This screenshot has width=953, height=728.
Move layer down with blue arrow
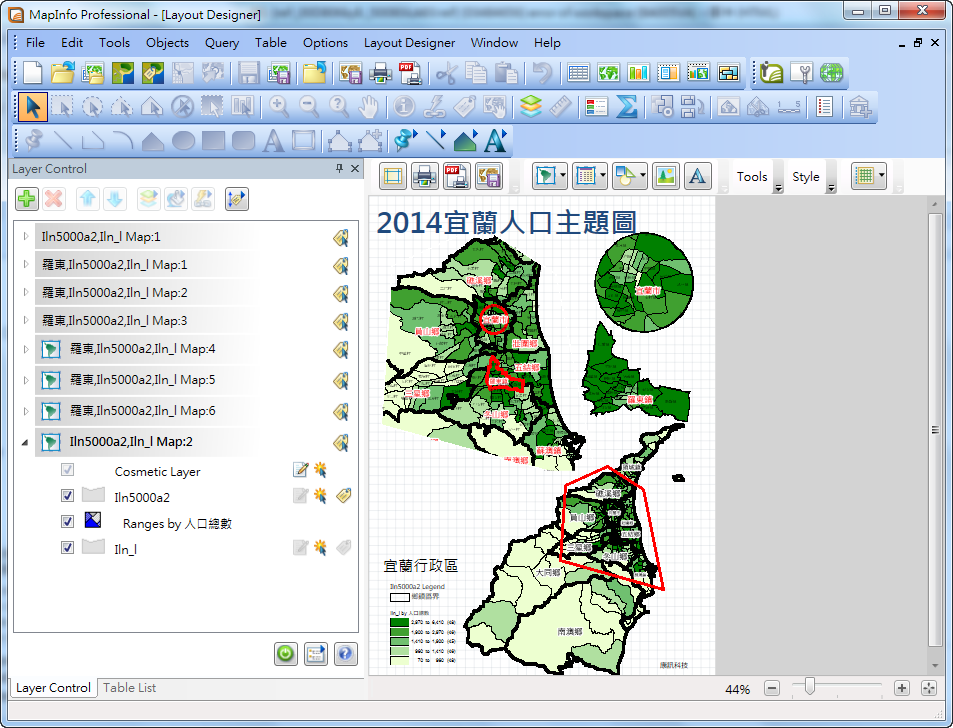pos(115,199)
